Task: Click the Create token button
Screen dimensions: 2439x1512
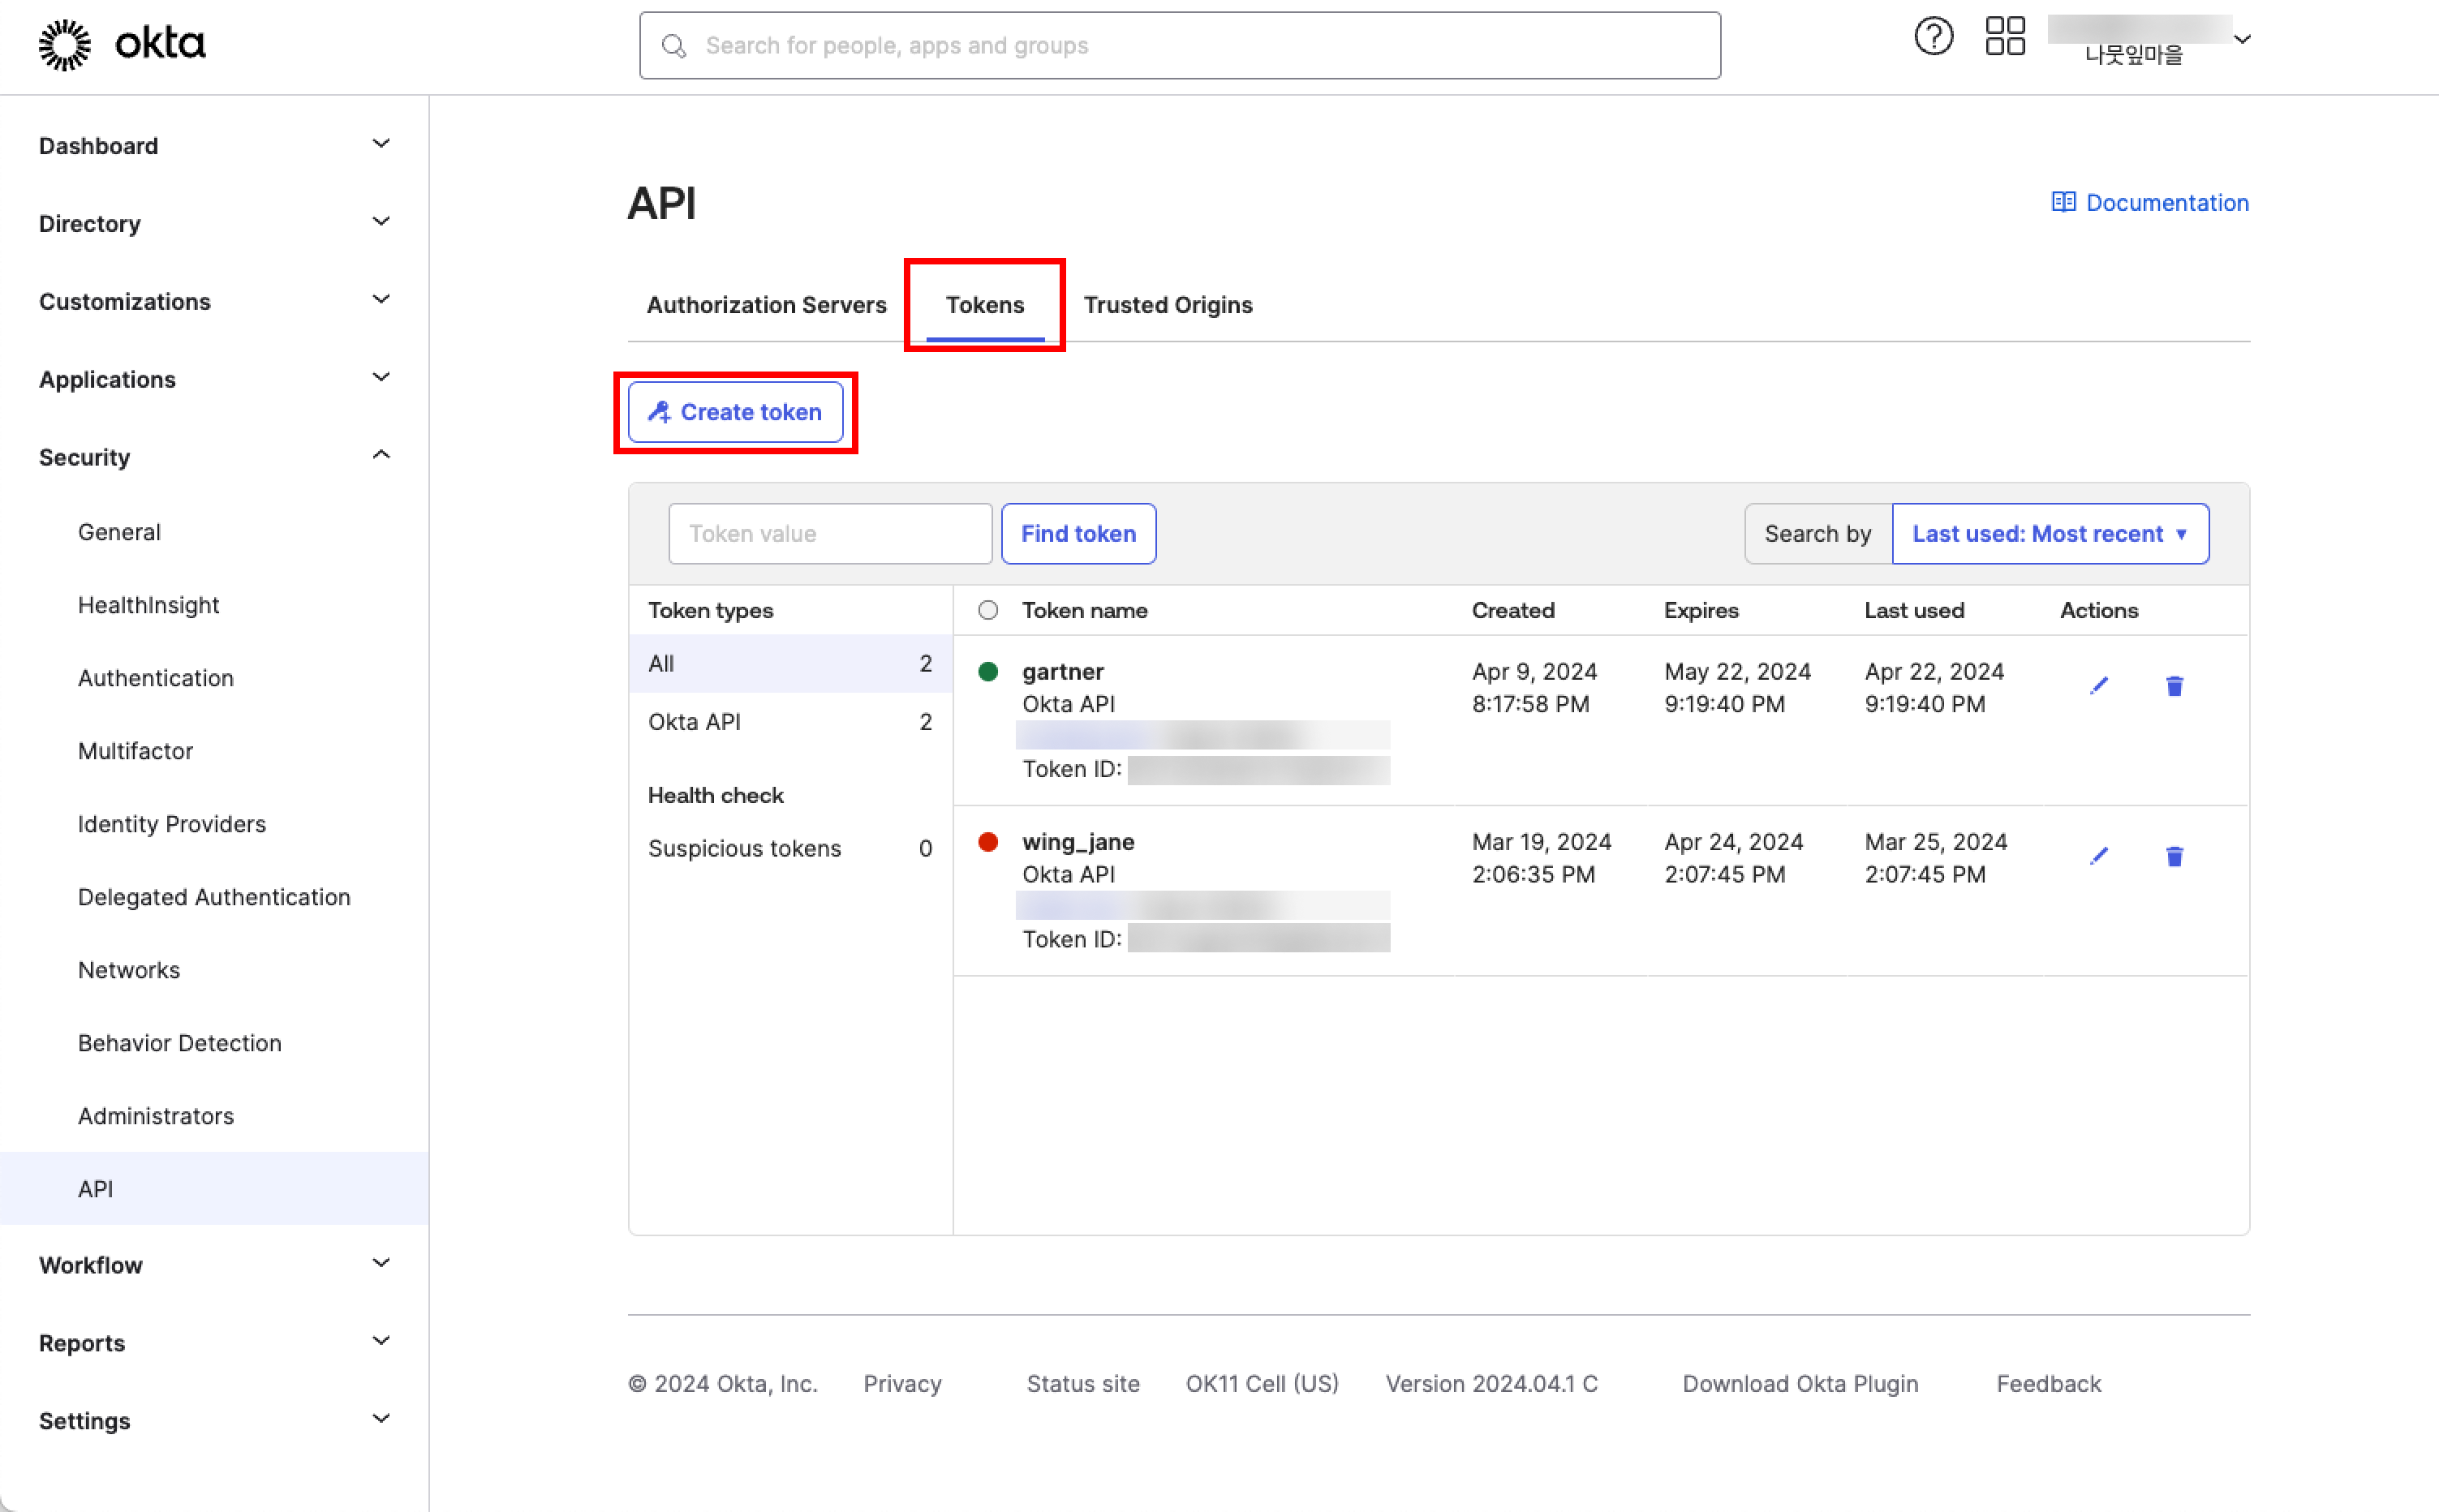Action: (735, 412)
